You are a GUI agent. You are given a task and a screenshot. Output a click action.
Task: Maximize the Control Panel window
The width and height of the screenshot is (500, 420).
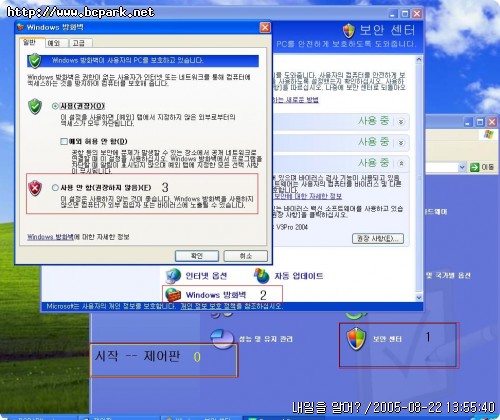[x=480, y=122]
